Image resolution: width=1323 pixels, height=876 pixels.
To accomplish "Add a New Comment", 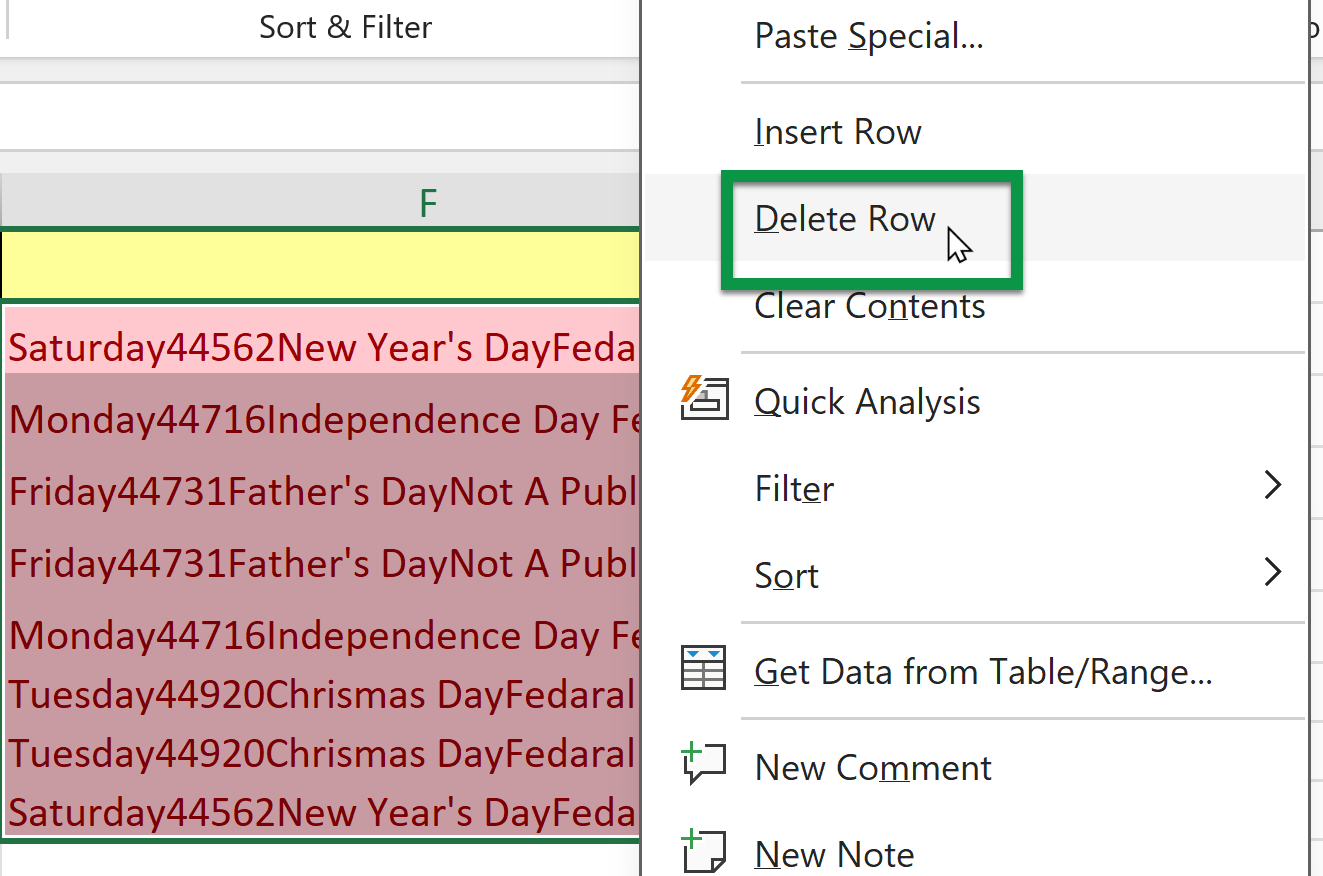I will click(873, 767).
